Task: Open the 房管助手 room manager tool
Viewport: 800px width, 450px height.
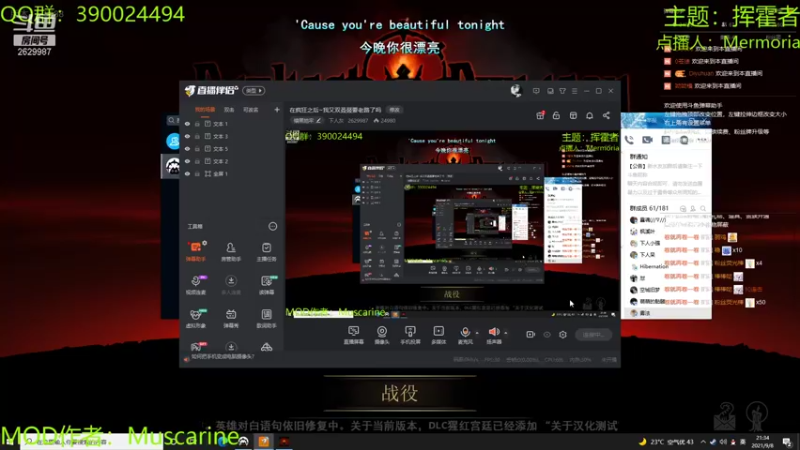Action: 231,252
